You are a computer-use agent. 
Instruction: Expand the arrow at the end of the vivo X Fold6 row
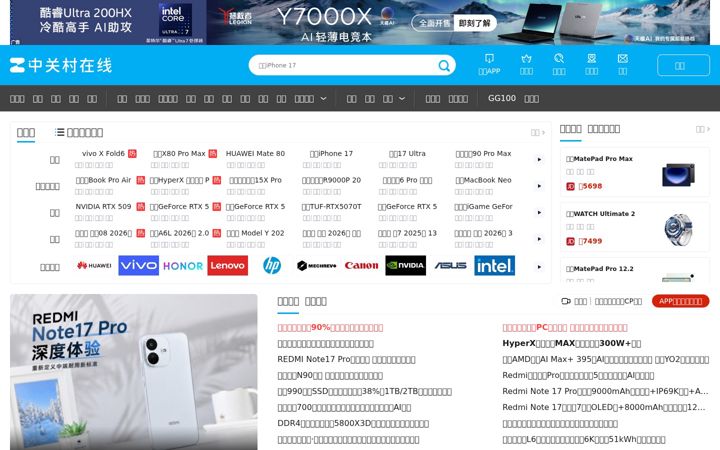[x=540, y=159]
